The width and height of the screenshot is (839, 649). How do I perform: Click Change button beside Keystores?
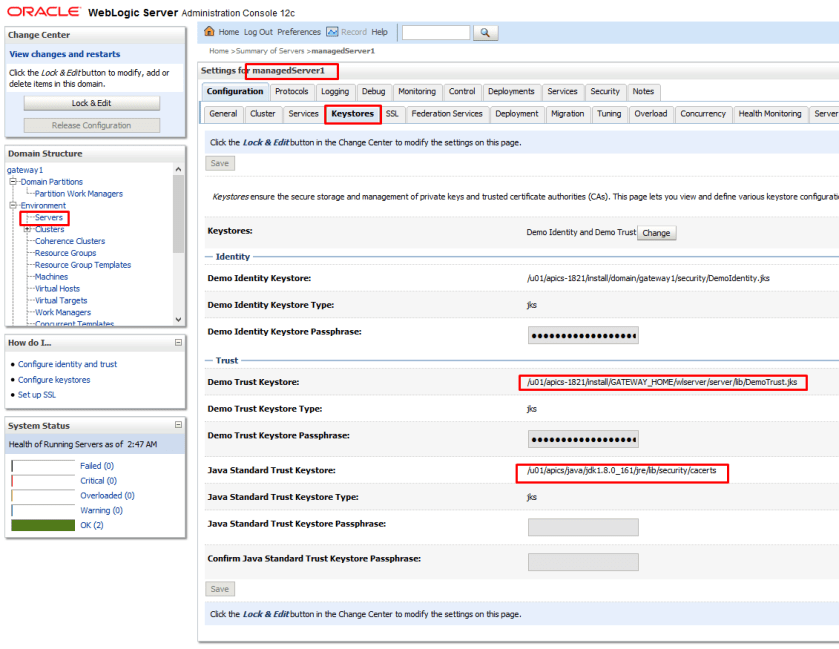click(656, 233)
